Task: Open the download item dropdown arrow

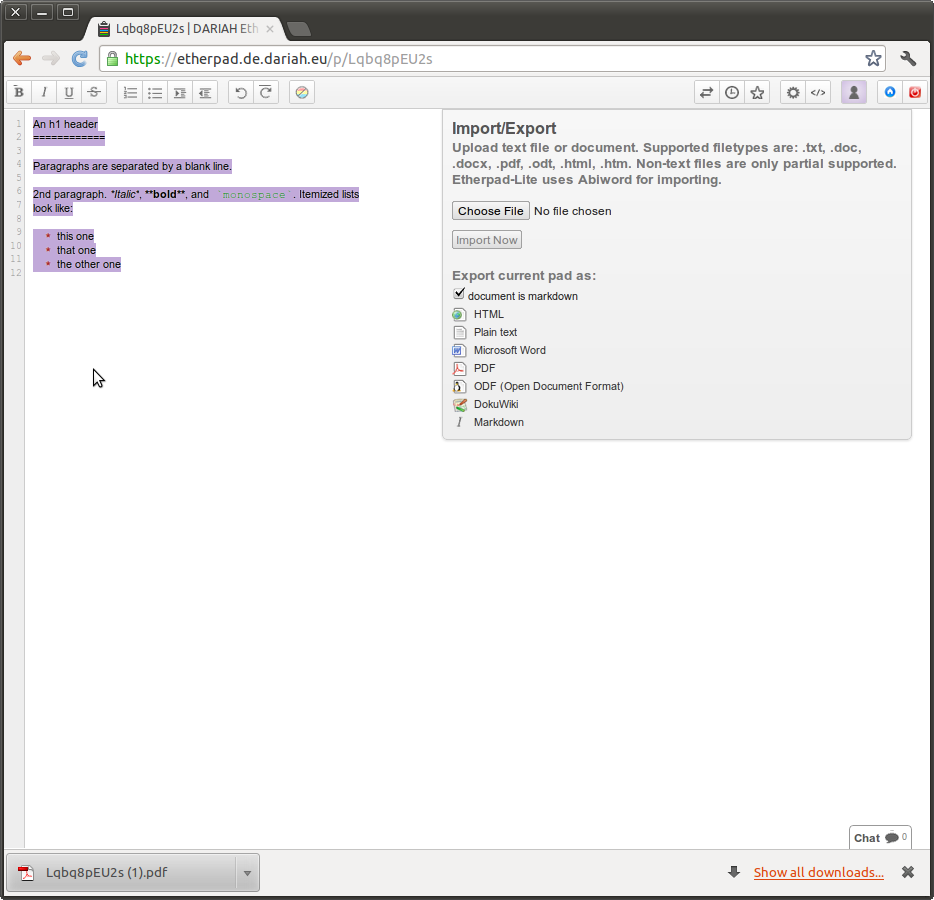Action: tap(247, 873)
